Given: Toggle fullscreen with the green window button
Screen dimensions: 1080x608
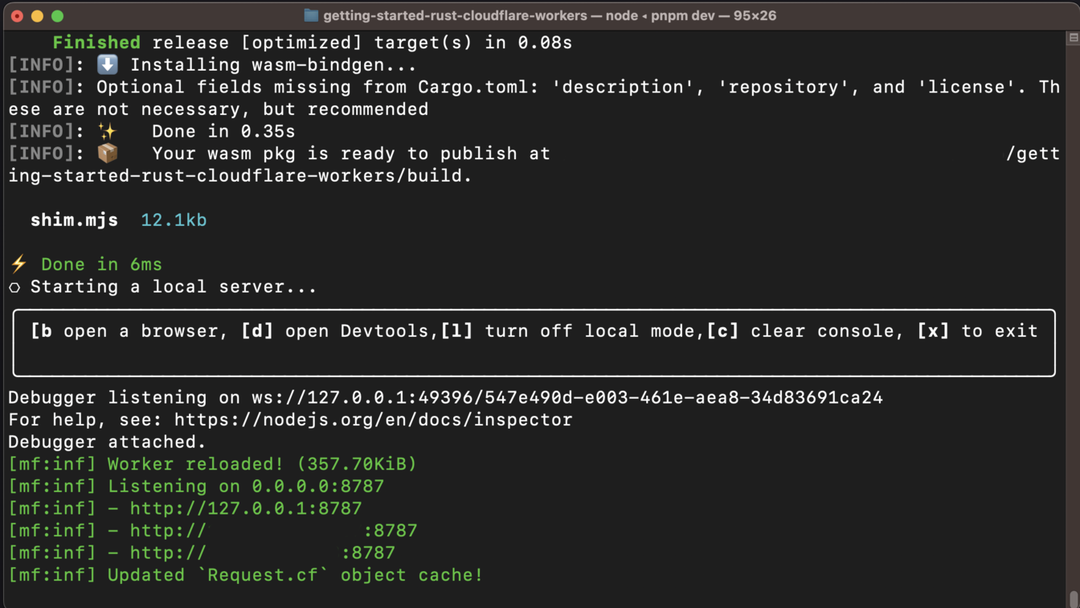Looking at the screenshot, I should tap(57, 16).
